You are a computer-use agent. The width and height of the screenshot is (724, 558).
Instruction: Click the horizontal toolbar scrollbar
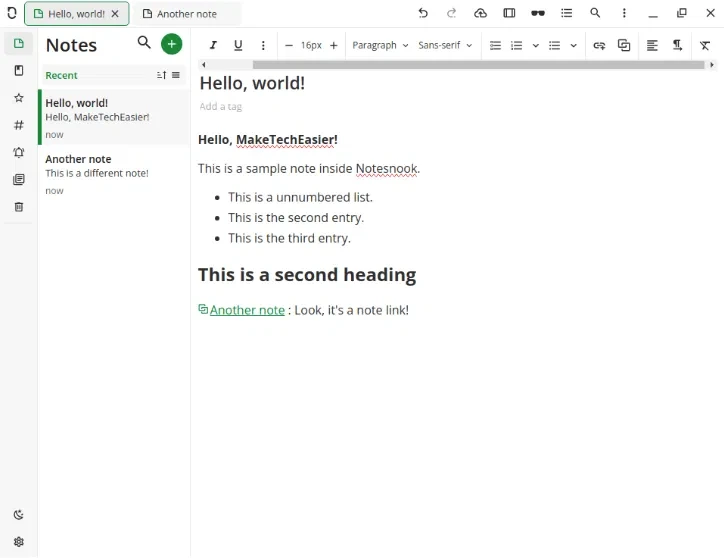coord(478,65)
